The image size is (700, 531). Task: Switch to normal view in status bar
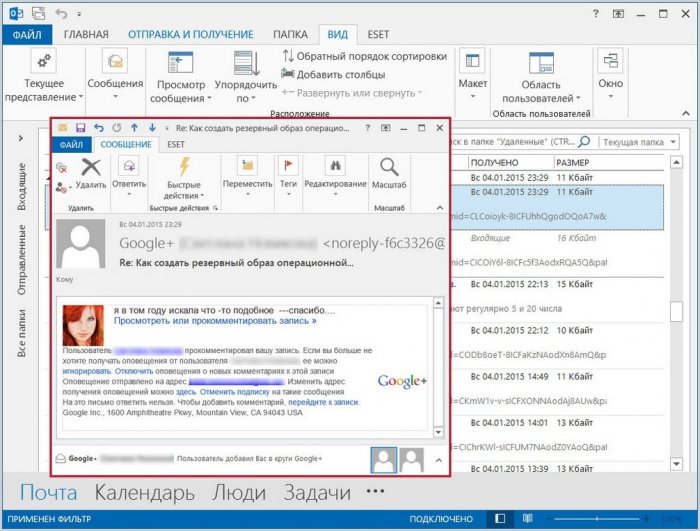click(500, 518)
